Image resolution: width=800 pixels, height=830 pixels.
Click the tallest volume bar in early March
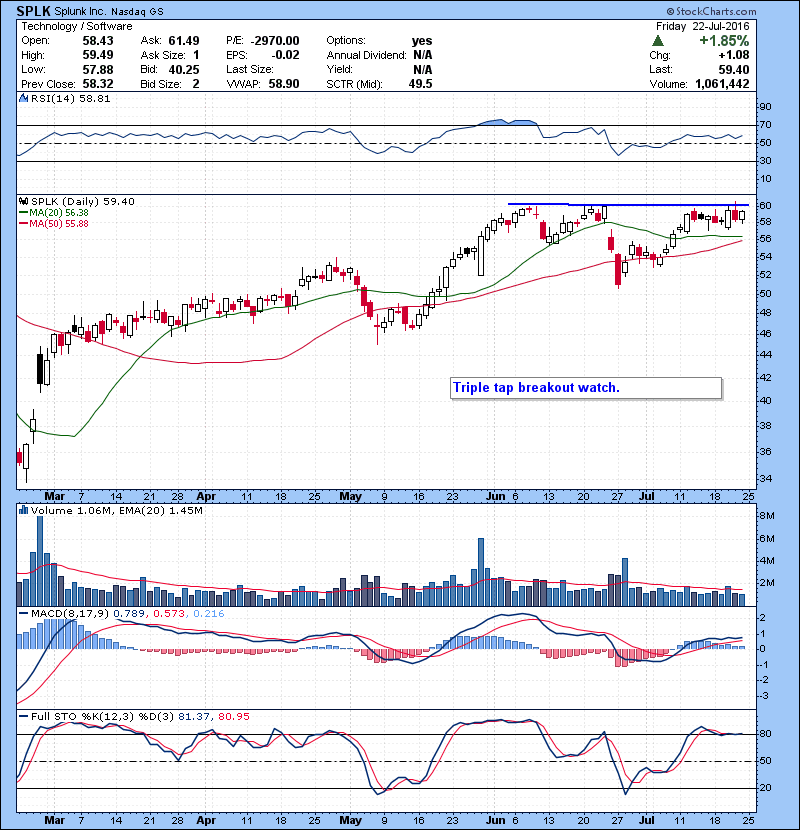40,561
